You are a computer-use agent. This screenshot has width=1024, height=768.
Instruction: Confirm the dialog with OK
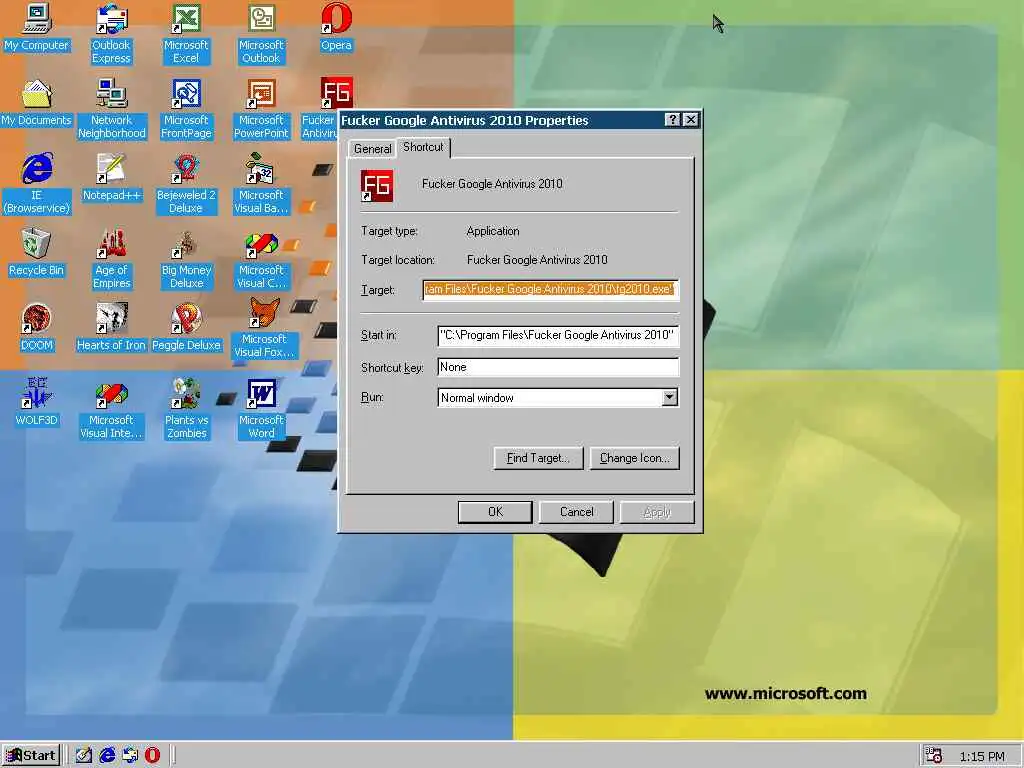(495, 512)
